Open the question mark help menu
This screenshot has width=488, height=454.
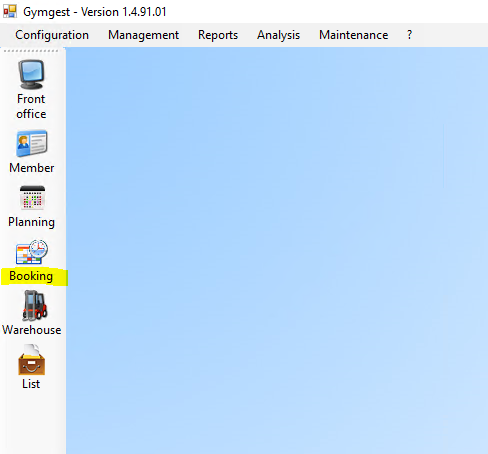click(409, 35)
